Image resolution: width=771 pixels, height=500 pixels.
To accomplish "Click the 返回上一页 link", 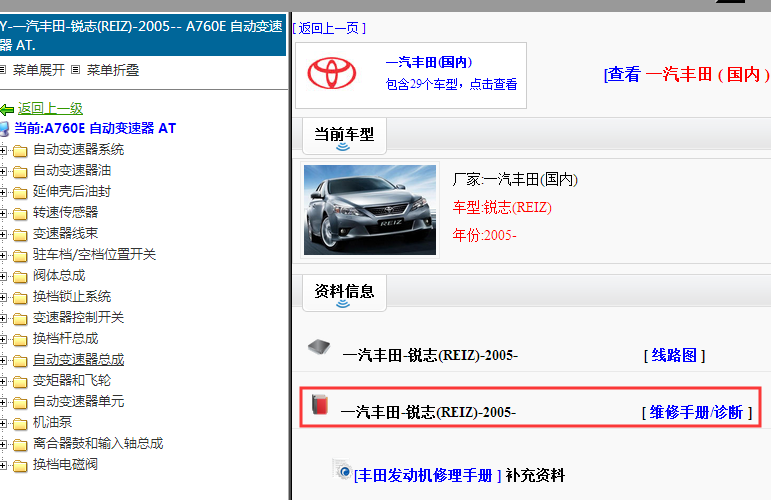I will (329, 29).
